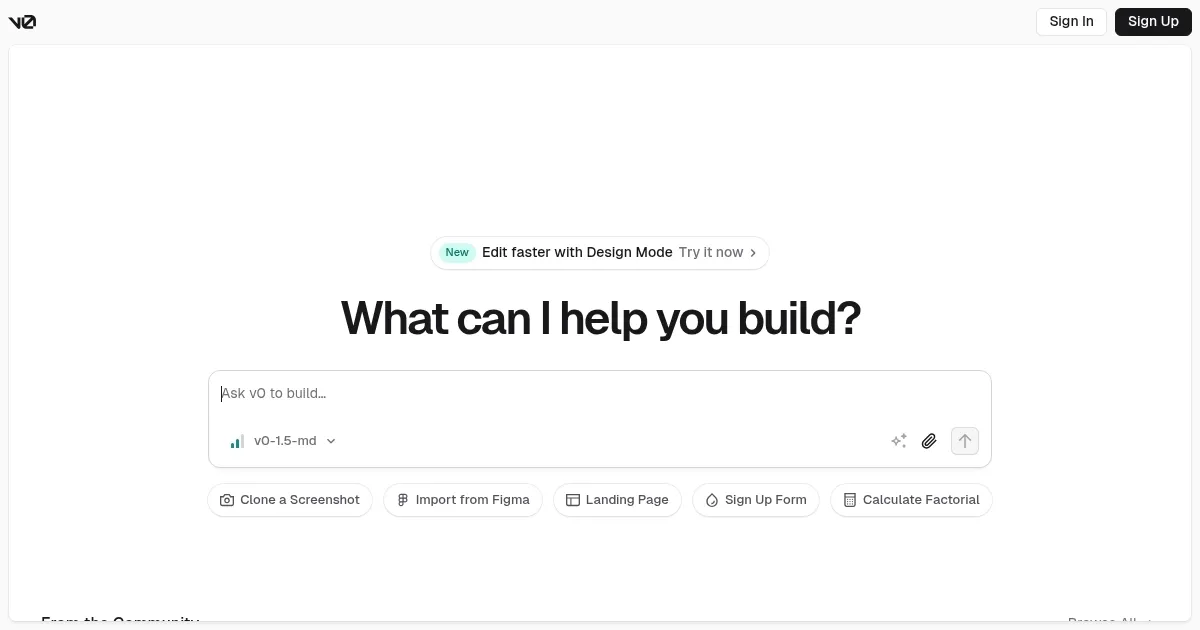Image resolution: width=1200 pixels, height=630 pixels.
Task: Click the bar chart icon near the model name
Action: pos(237,441)
